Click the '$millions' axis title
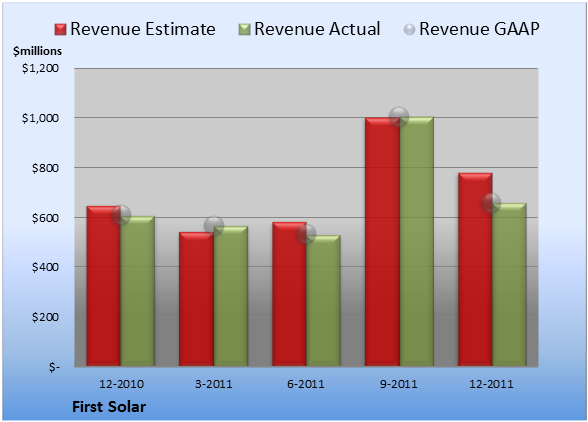This screenshot has height=422, width=588. click(x=37, y=51)
